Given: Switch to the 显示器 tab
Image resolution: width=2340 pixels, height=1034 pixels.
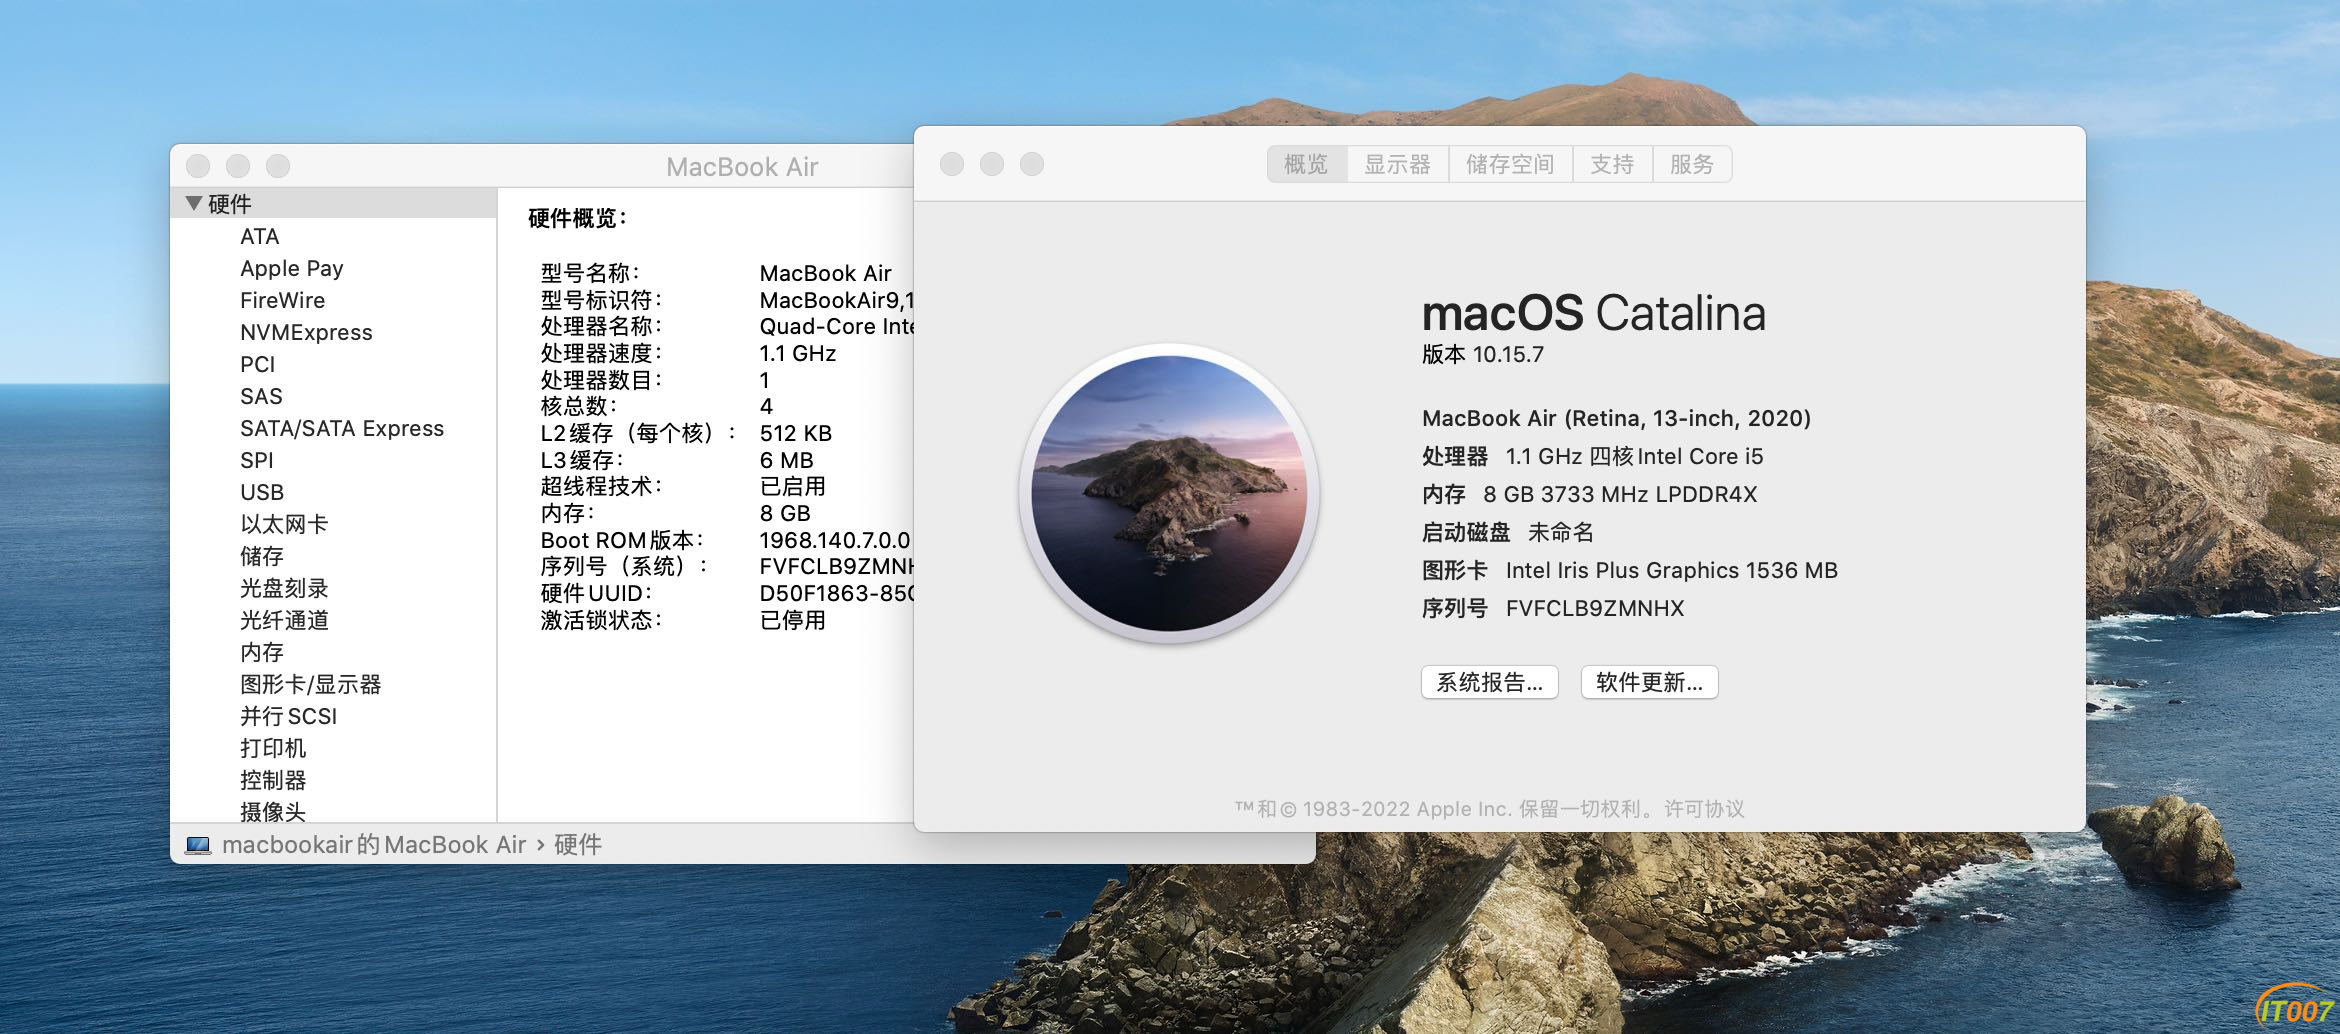Looking at the screenshot, I should point(1397,164).
